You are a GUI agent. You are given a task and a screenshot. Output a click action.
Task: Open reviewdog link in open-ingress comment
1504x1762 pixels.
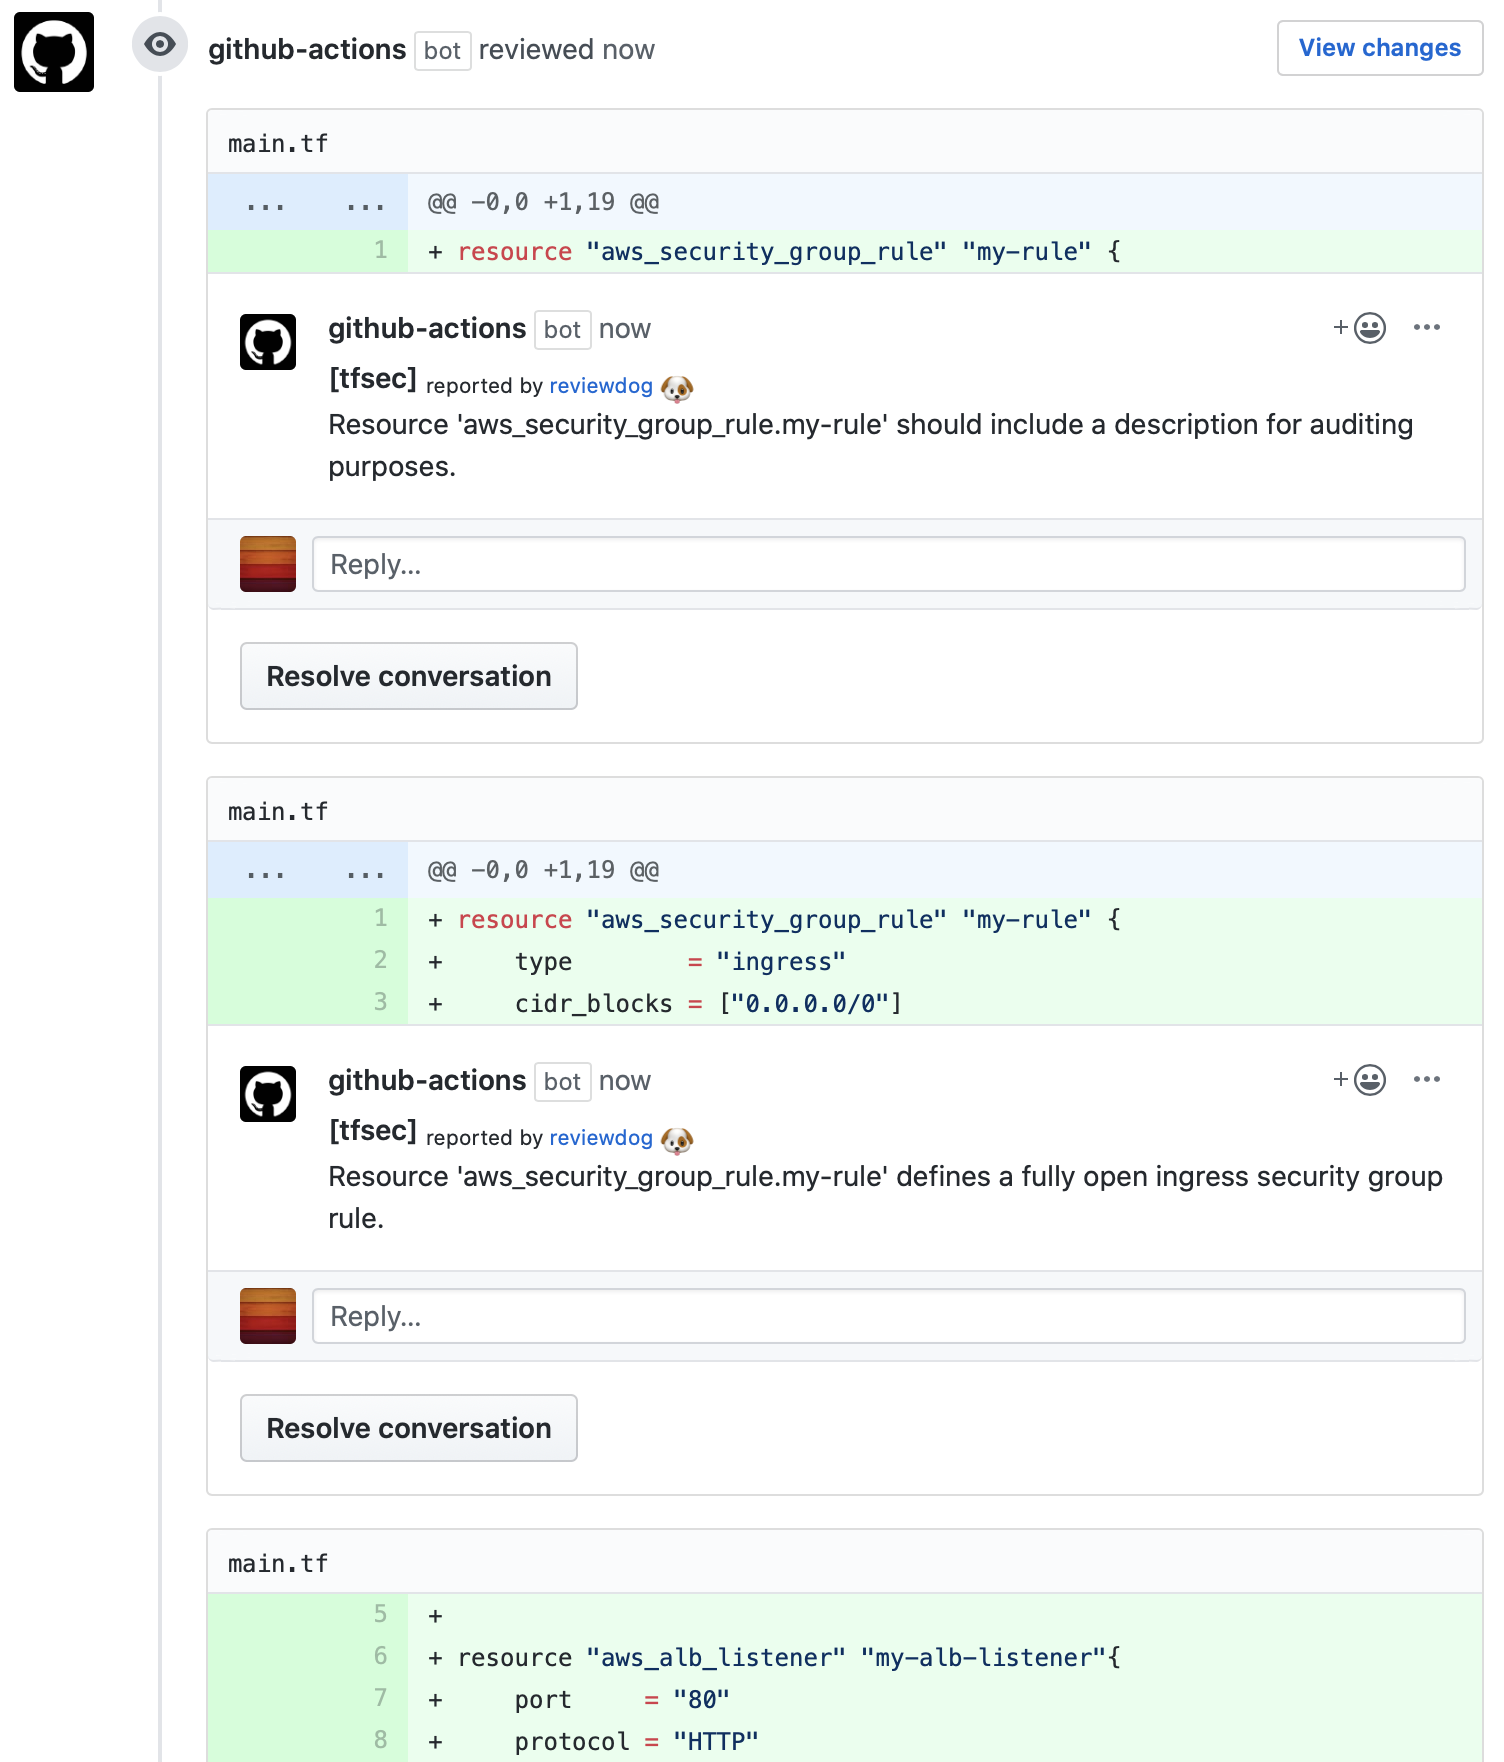tap(601, 1138)
